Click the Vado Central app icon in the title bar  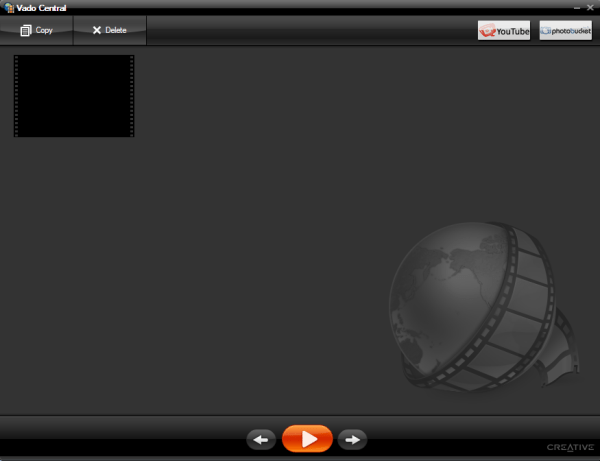click(9, 8)
